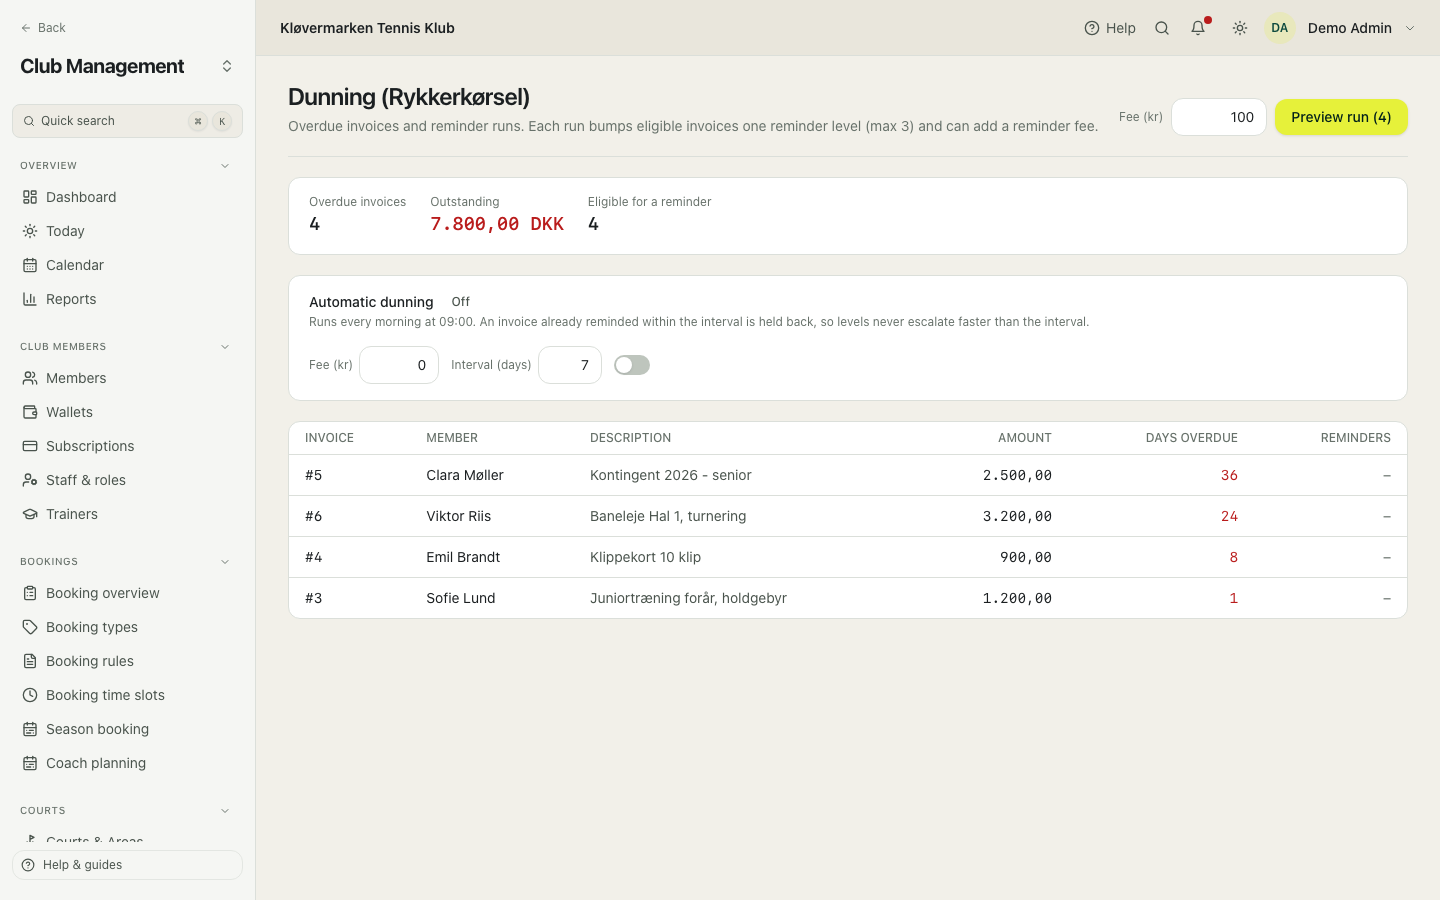Click the Days Overdue column header
Image resolution: width=1440 pixels, height=900 pixels.
pos(1192,438)
